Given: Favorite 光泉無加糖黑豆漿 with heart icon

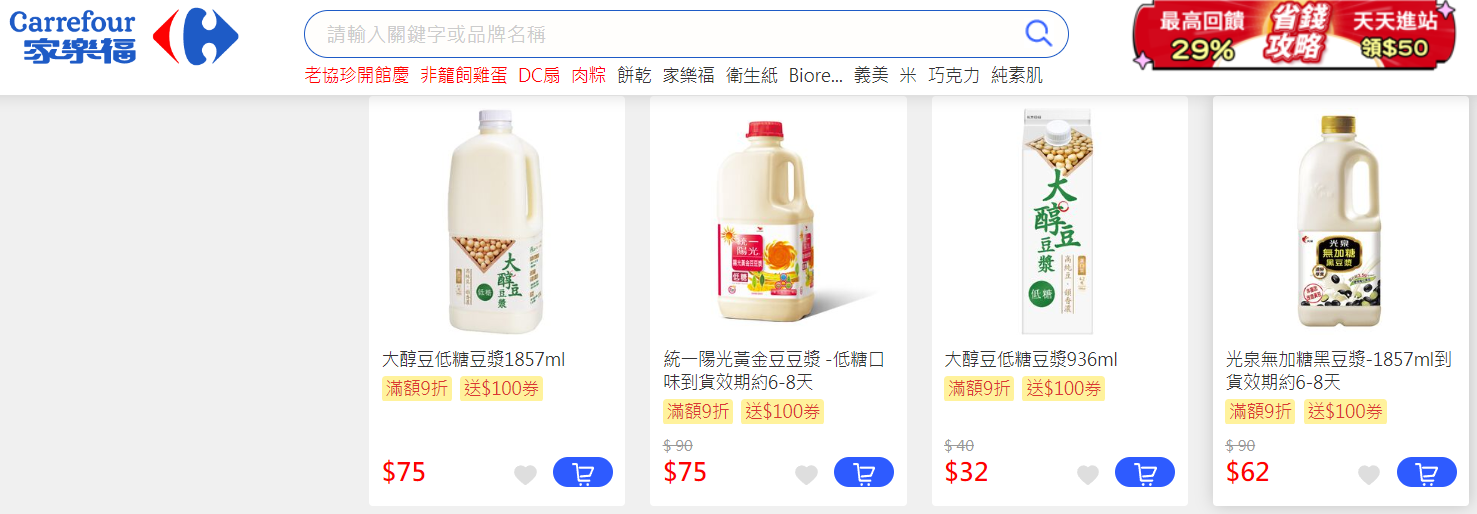Looking at the screenshot, I should click(x=1369, y=475).
